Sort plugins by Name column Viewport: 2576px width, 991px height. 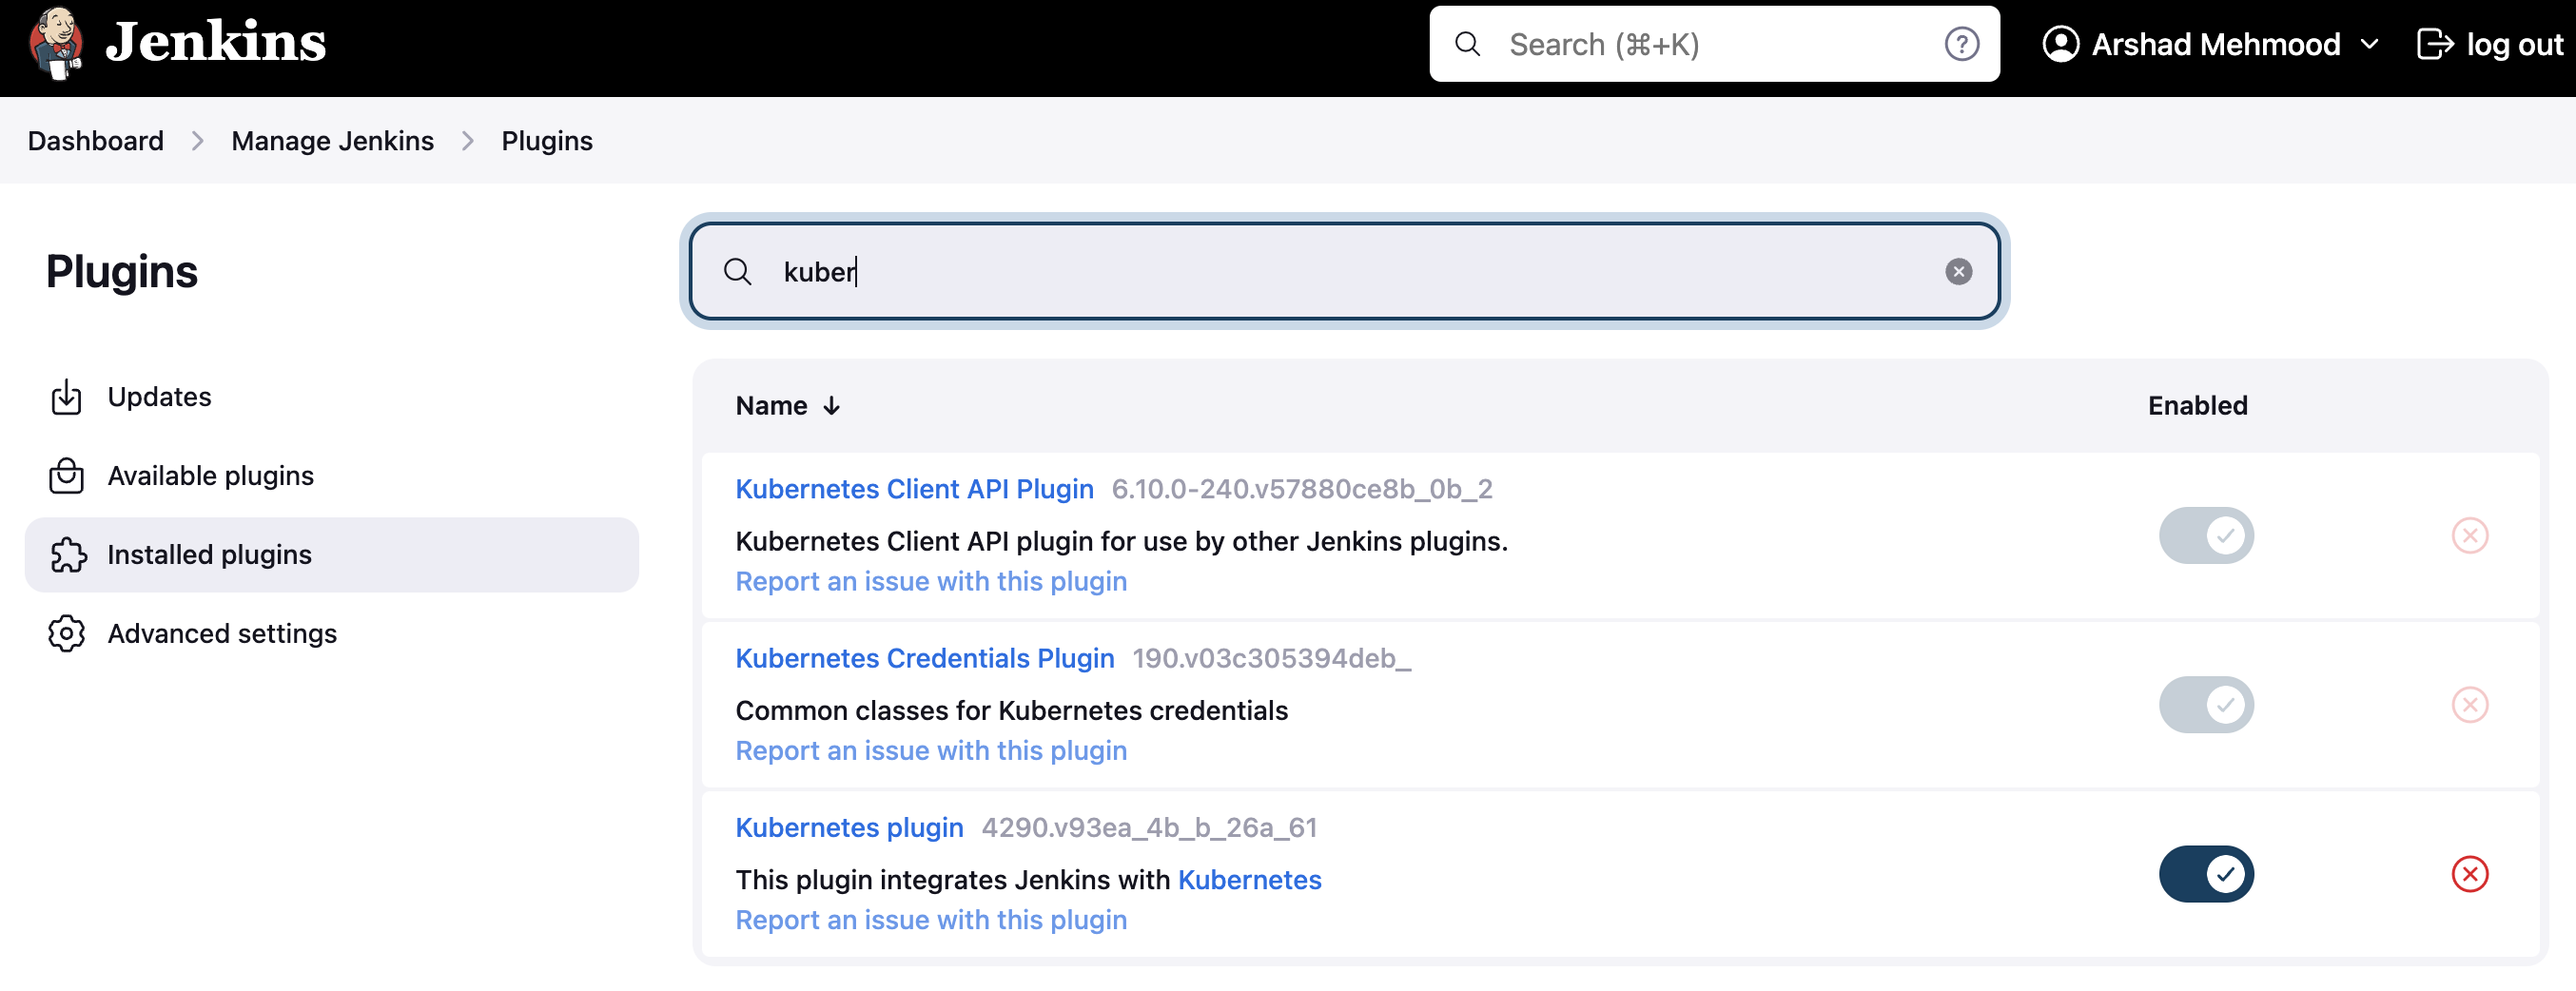click(787, 406)
